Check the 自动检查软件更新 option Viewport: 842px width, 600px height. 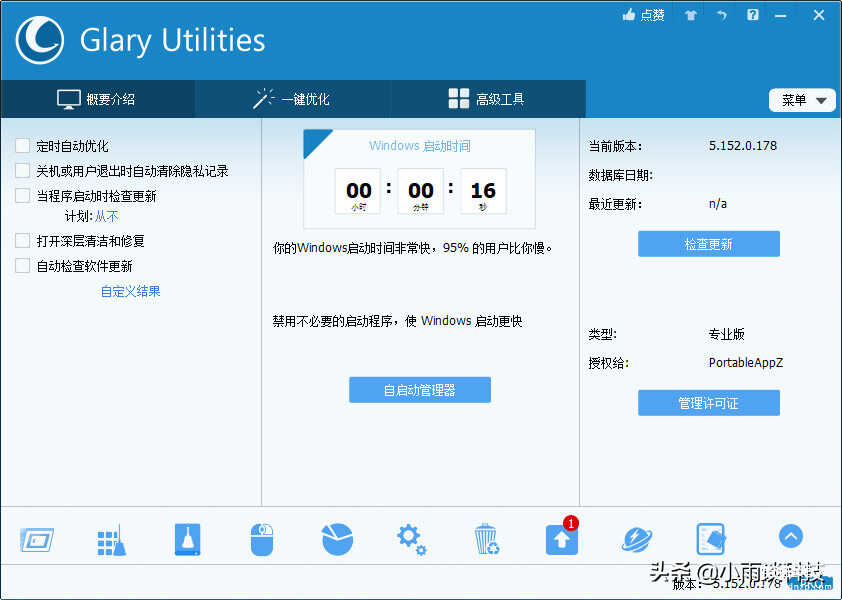(x=22, y=266)
